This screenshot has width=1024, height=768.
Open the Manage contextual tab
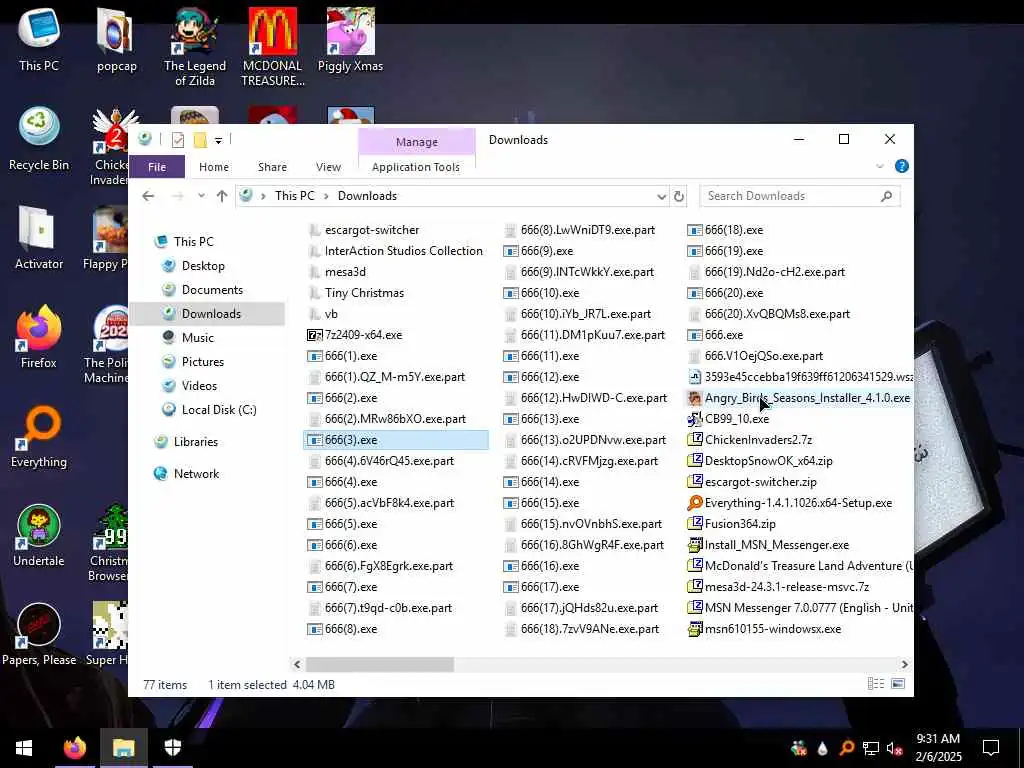coord(417,142)
